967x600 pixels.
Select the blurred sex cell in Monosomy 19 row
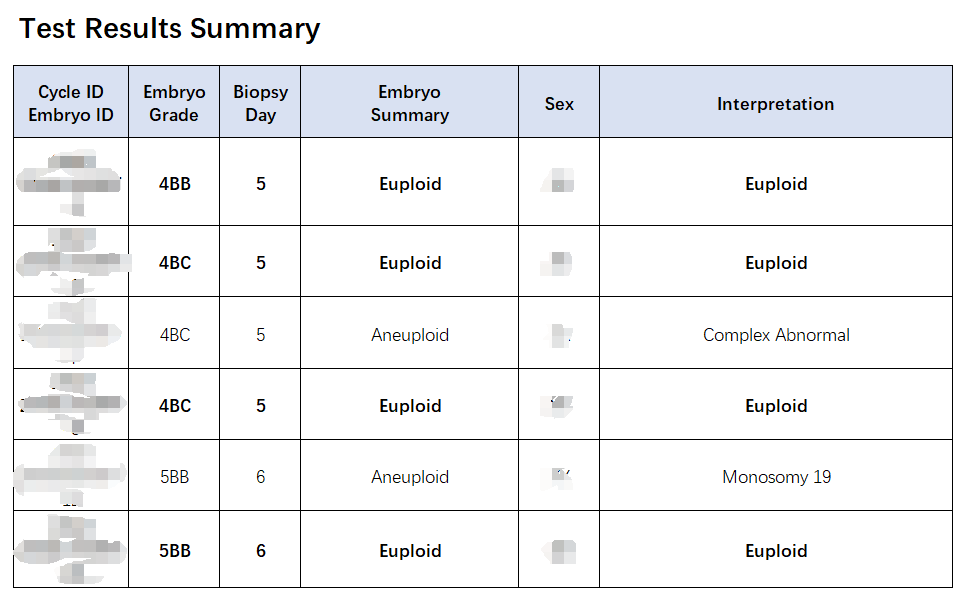(x=559, y=477)
